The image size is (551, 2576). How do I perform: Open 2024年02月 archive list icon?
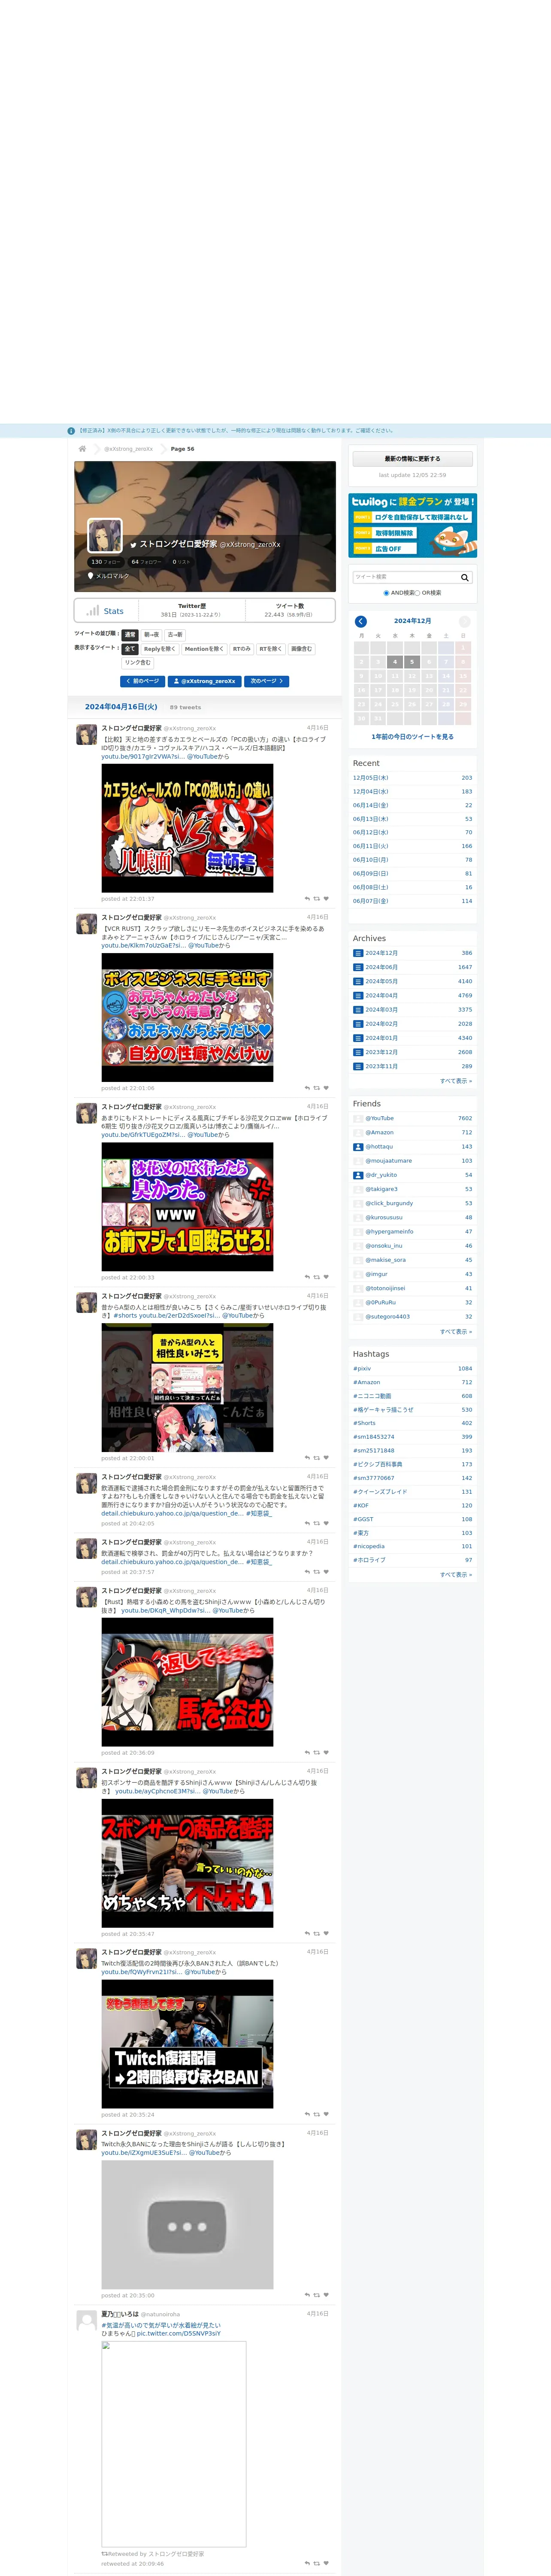click(358, 1024)
